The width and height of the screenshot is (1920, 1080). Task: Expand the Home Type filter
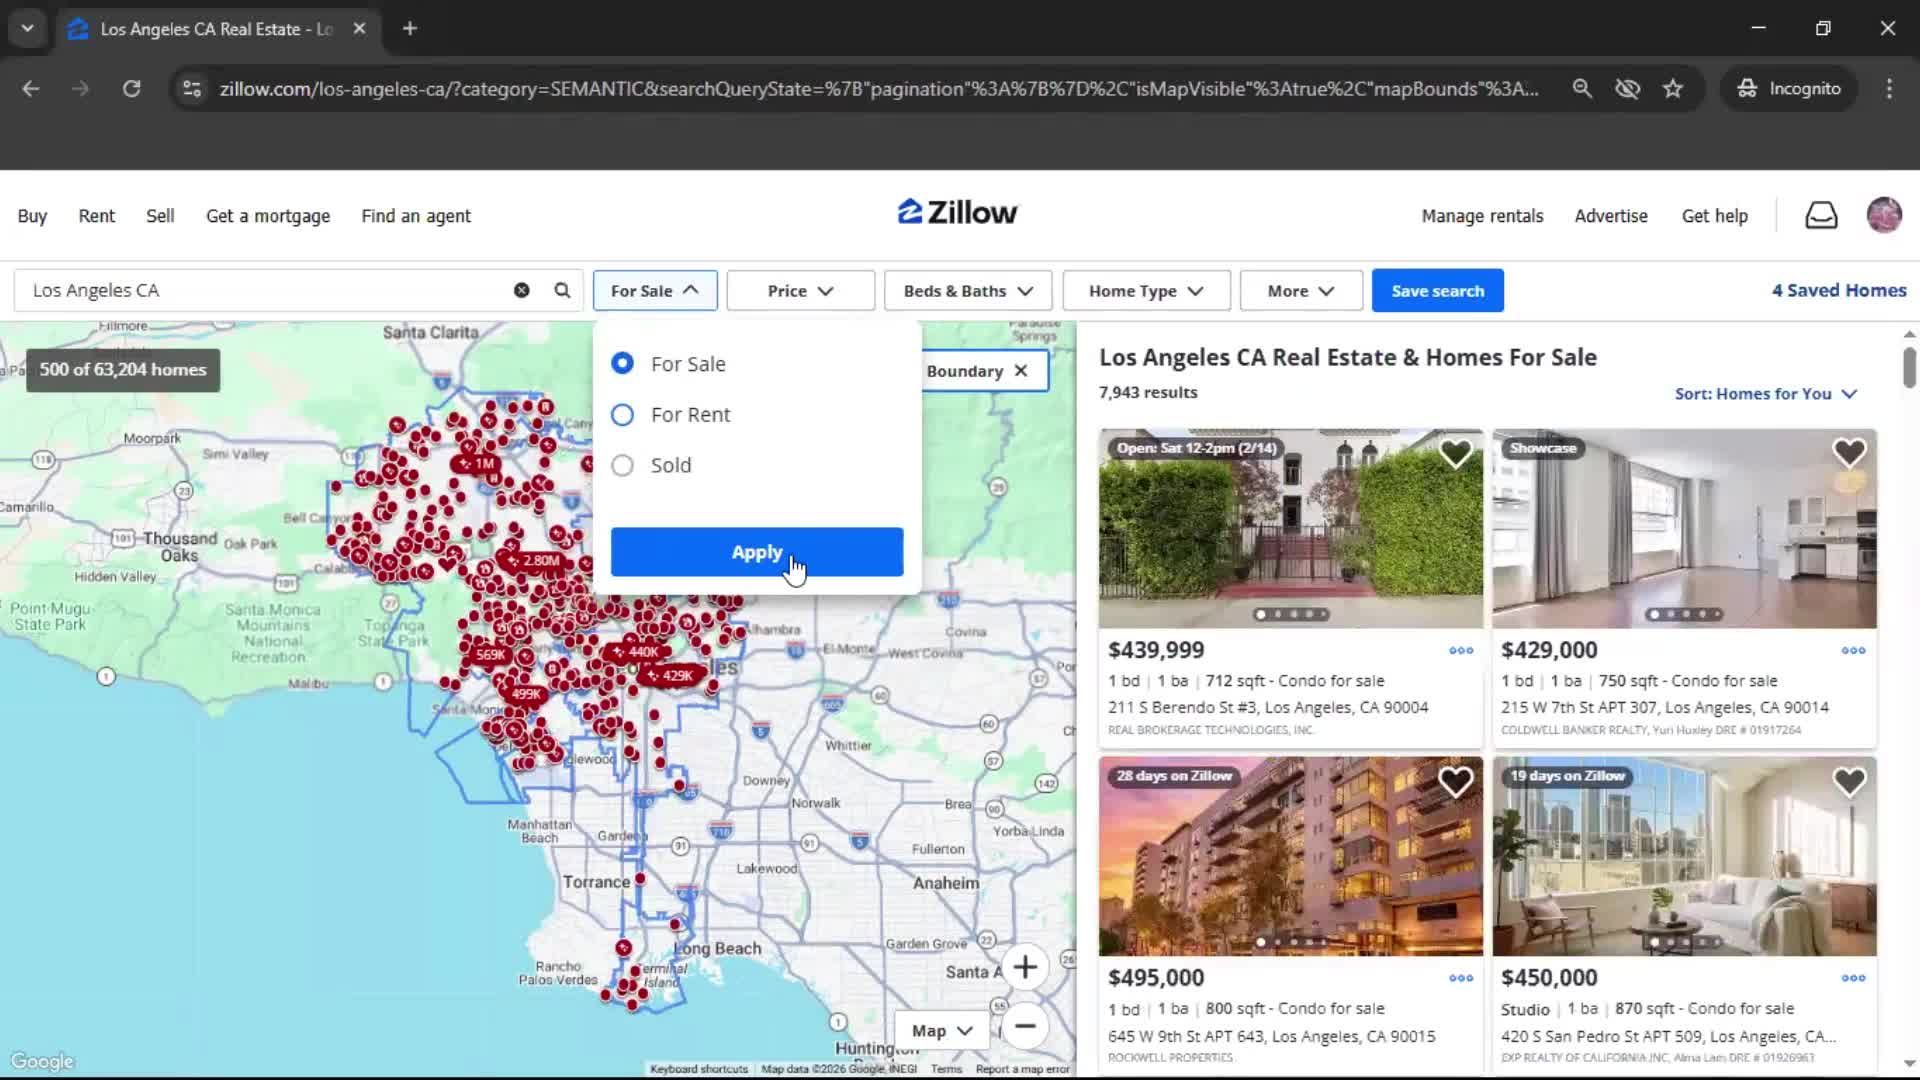click(x=1145, y=290)
